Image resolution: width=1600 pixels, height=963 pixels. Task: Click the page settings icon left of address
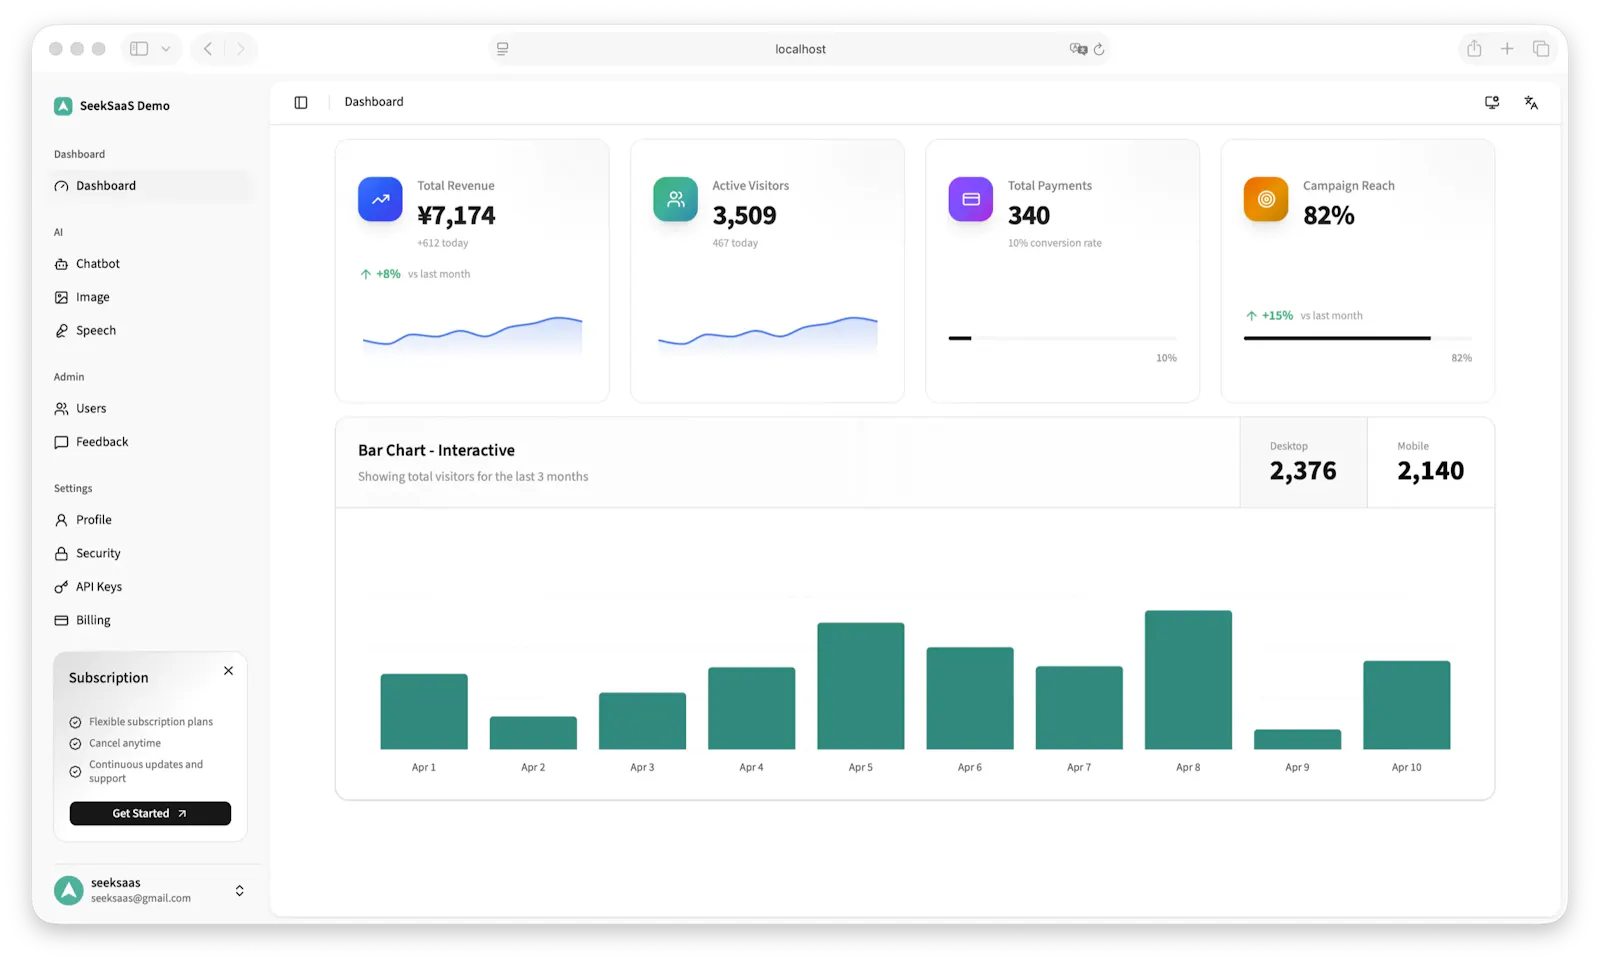502,49
